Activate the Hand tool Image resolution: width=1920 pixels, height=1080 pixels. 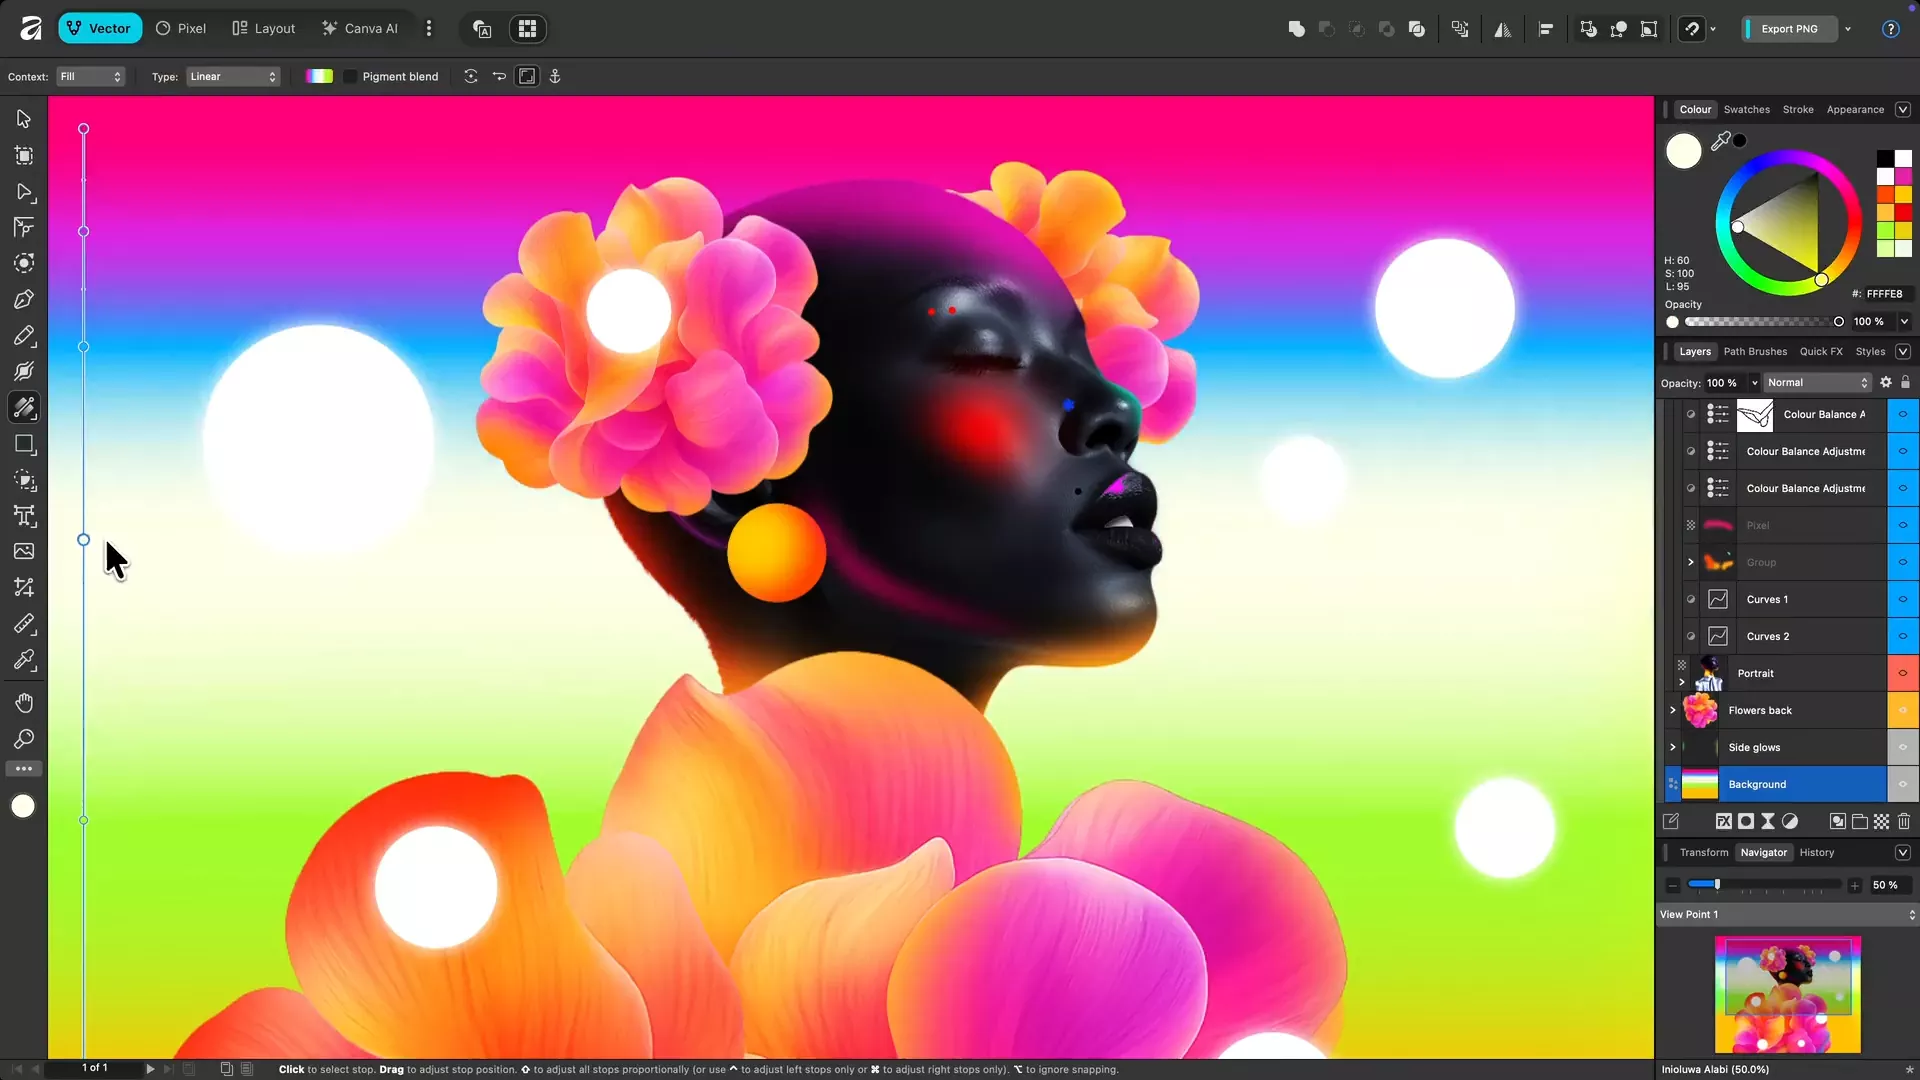24,702
